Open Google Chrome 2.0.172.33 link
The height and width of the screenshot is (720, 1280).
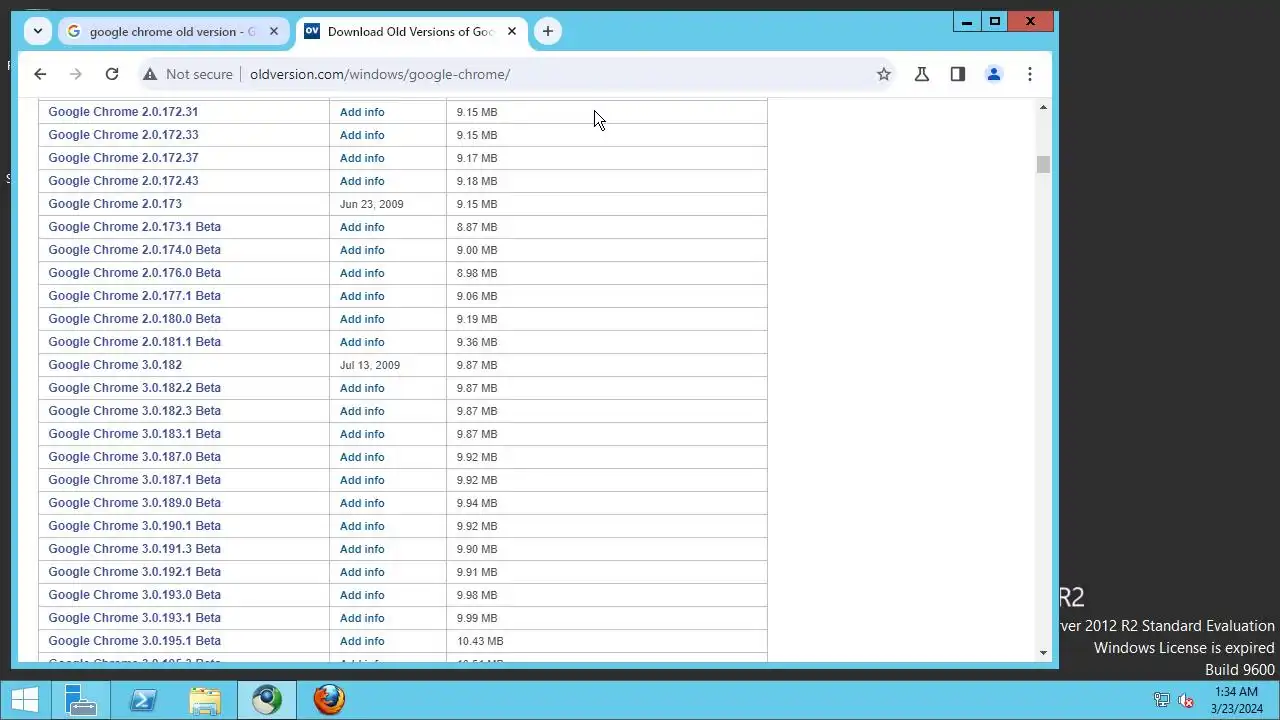point(123,135)
